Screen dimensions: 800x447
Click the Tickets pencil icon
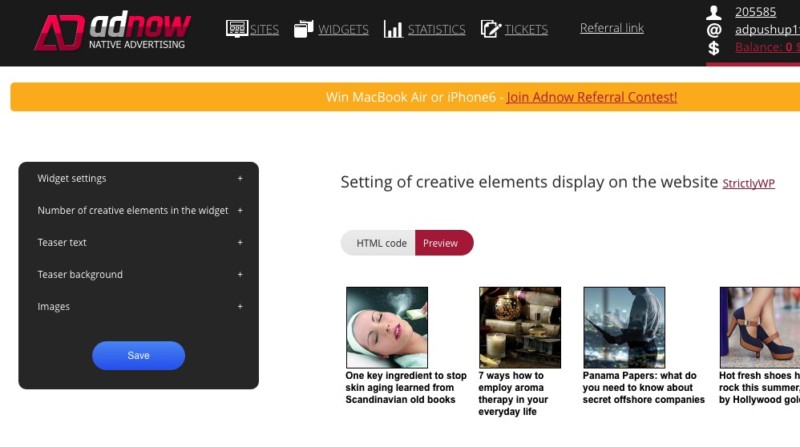[x=491, y=29]
